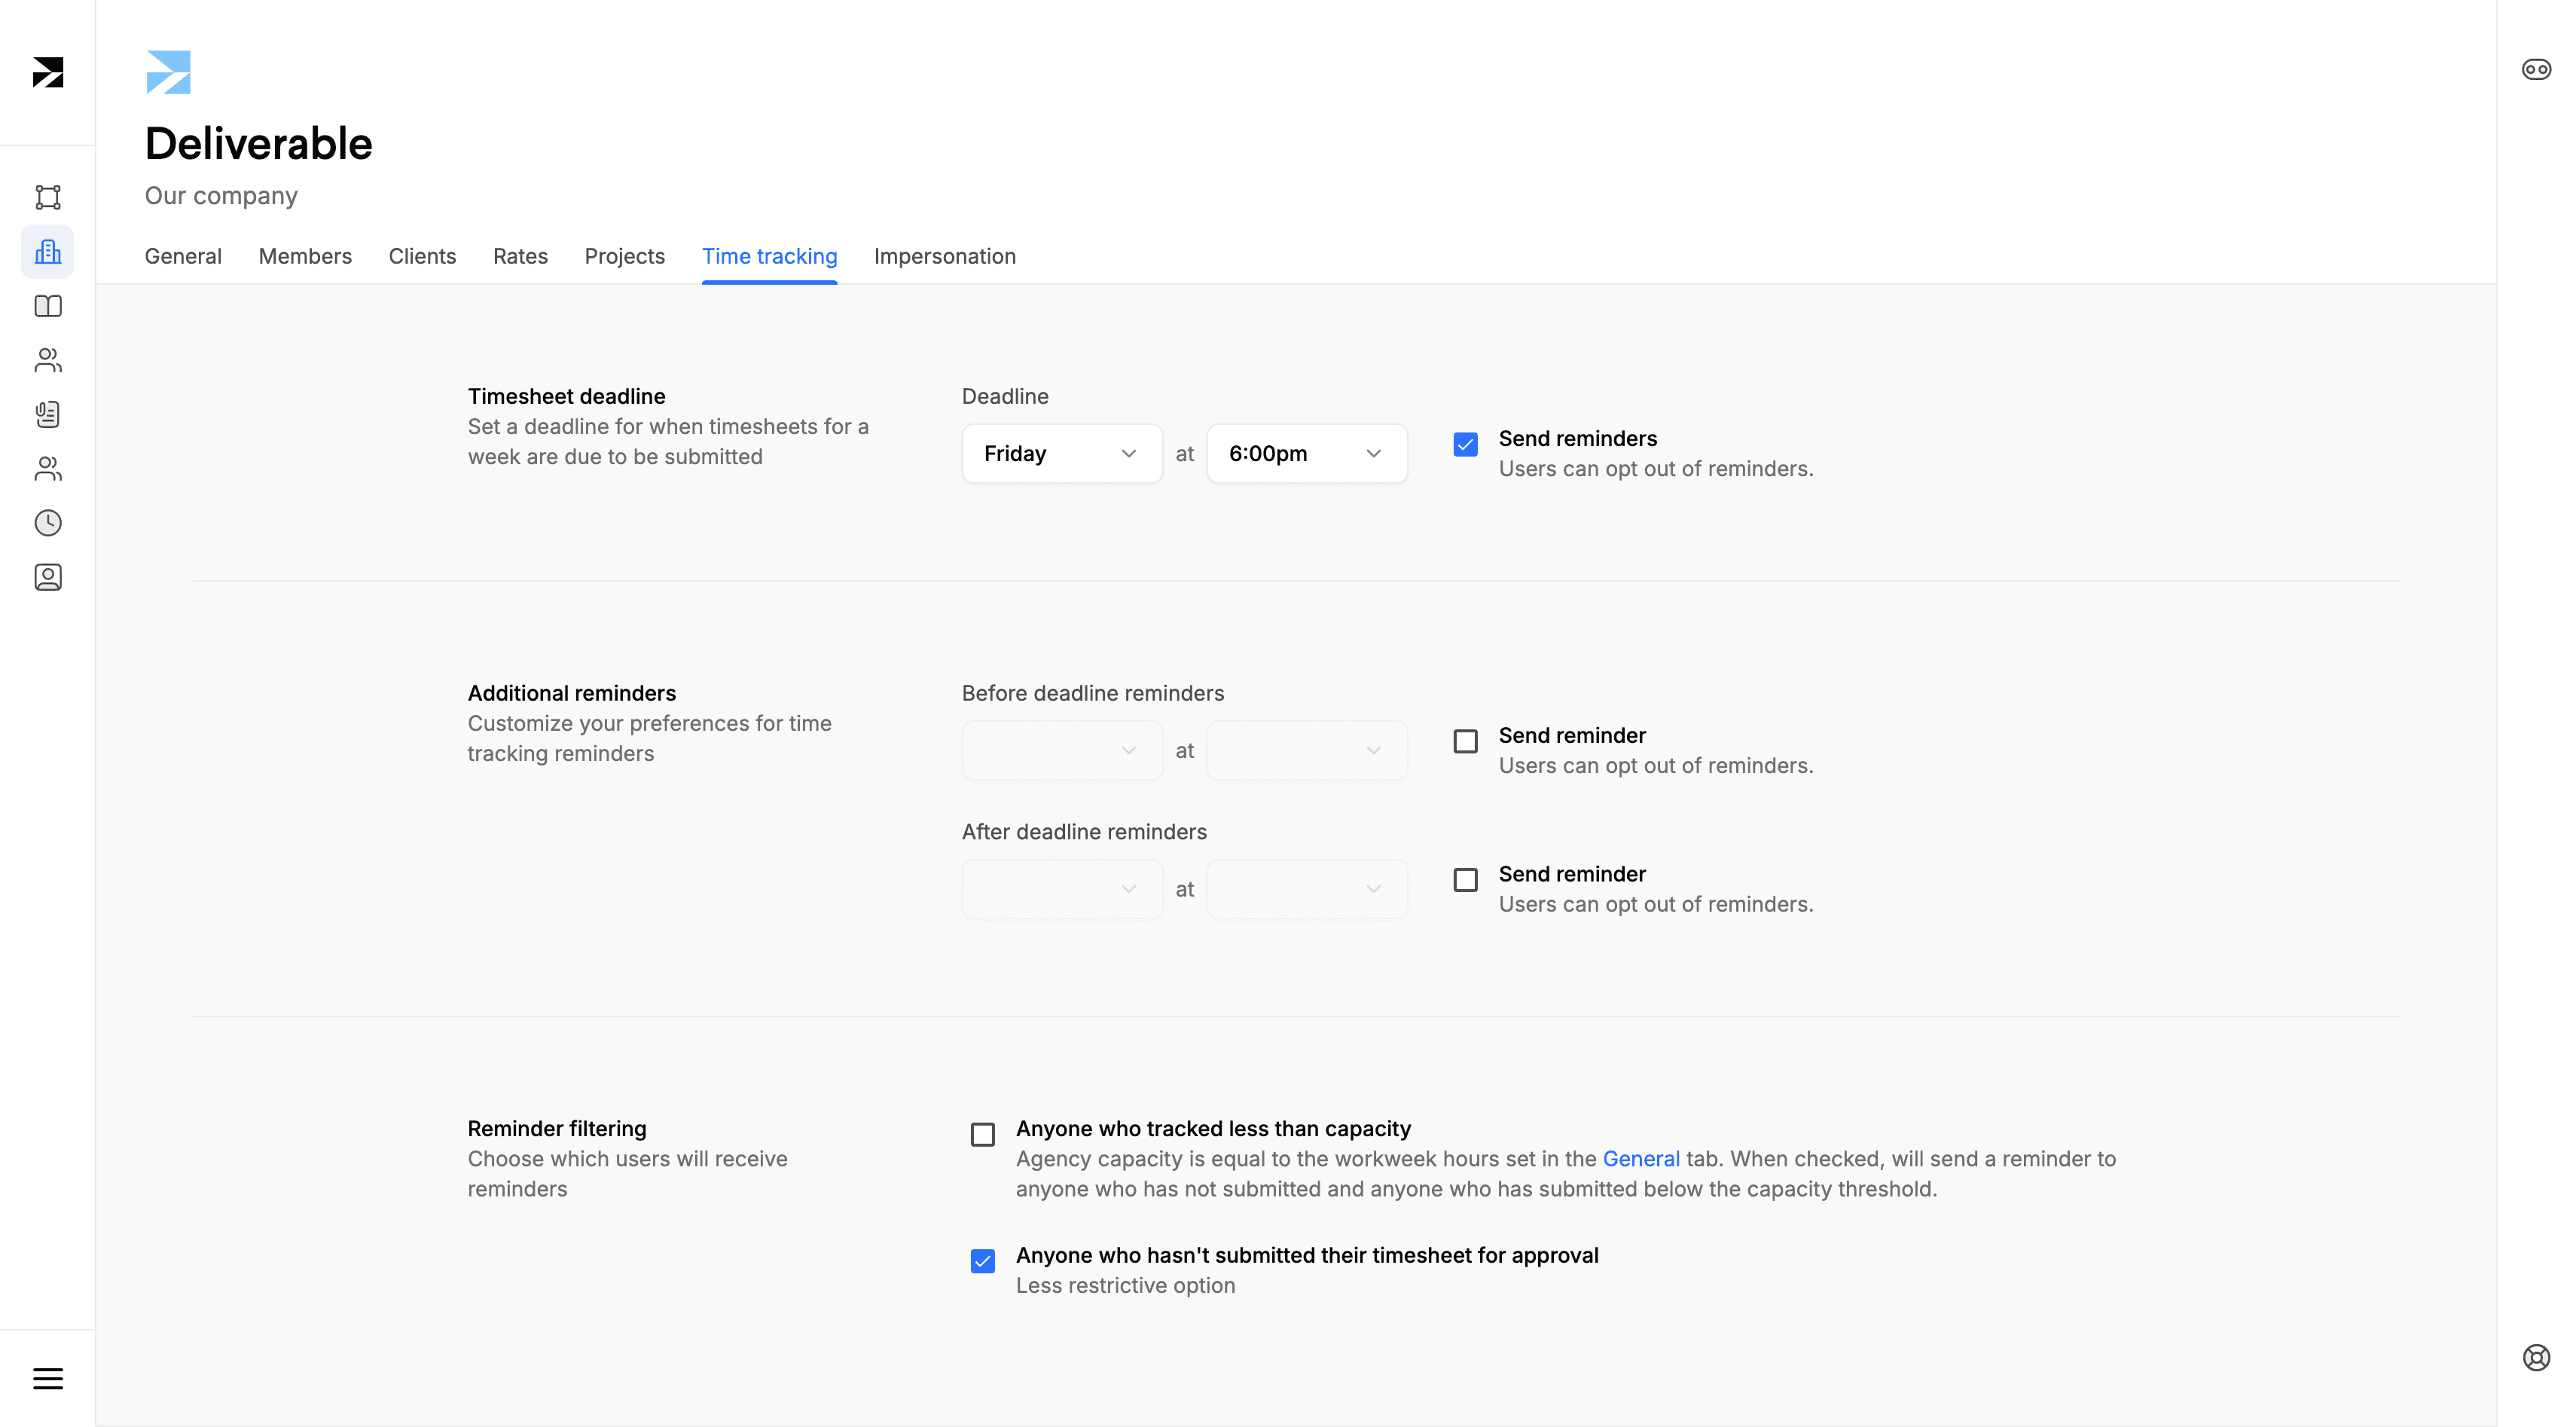Switch to the Rates tab
The image size is (2576, 1427).
520,256
